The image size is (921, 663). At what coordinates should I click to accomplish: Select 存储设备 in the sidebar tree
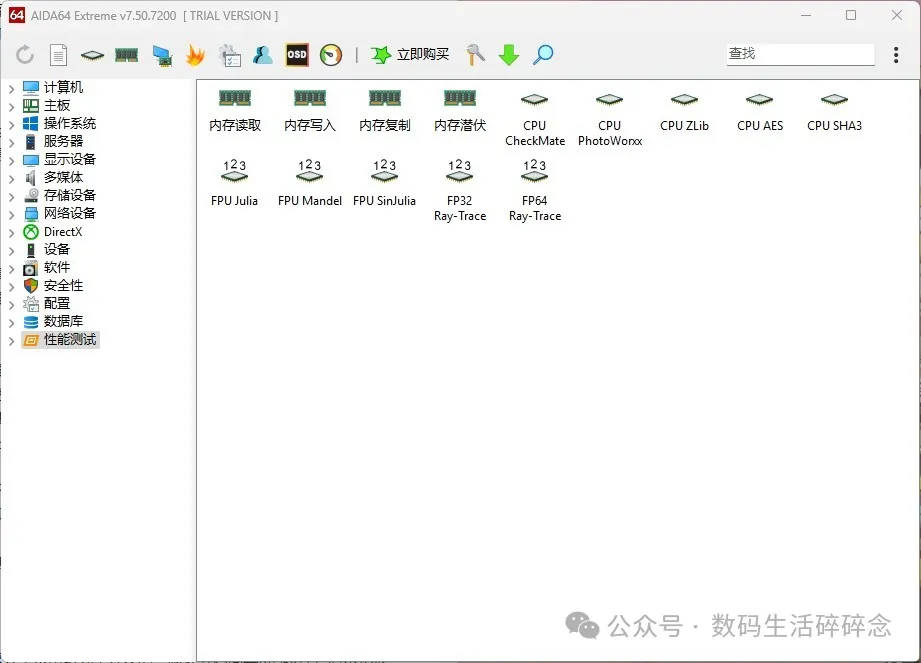pos(59,196)
